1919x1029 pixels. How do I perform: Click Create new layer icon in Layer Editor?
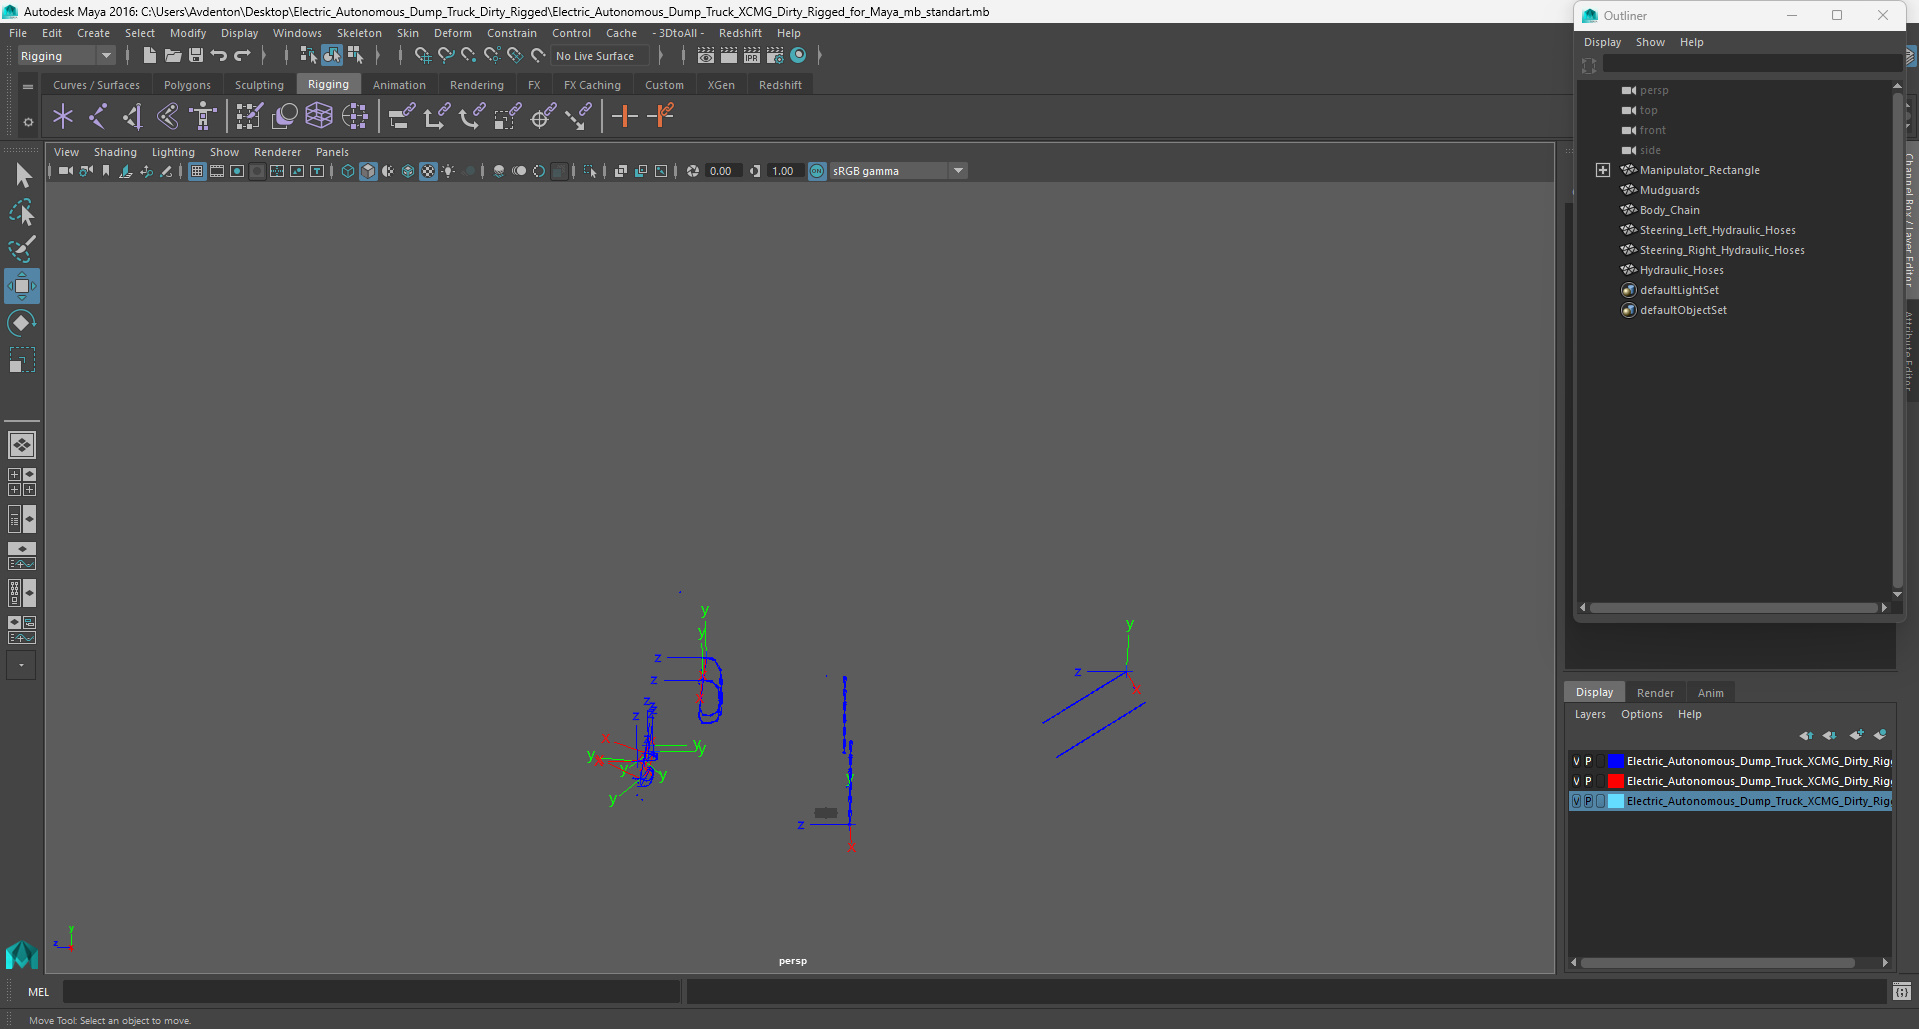1857,735
